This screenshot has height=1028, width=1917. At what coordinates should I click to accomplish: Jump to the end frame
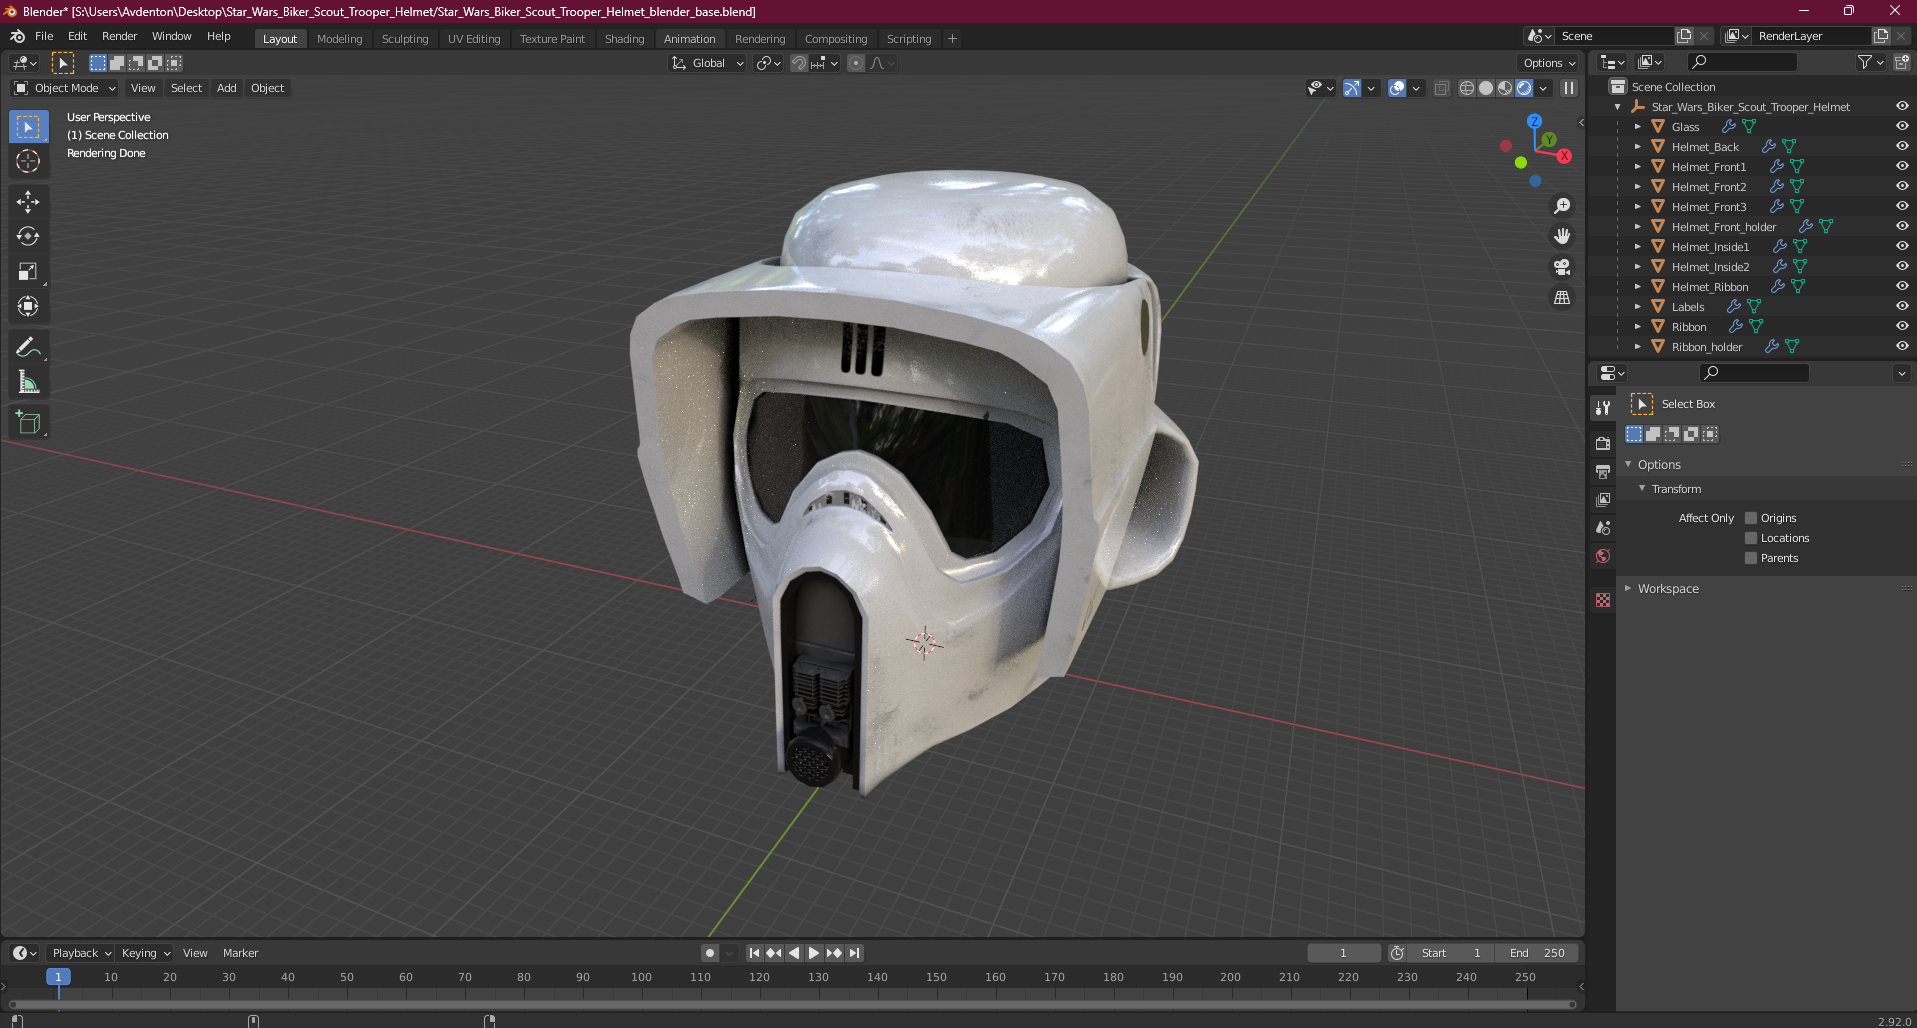(x=854, y=953)
